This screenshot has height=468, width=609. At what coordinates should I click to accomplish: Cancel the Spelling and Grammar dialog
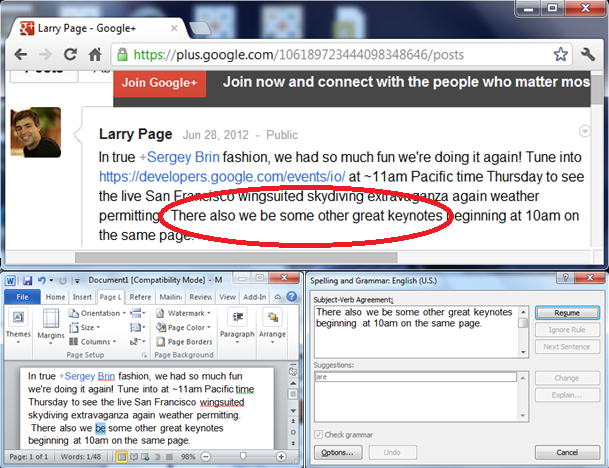click(x=567, y=452)
